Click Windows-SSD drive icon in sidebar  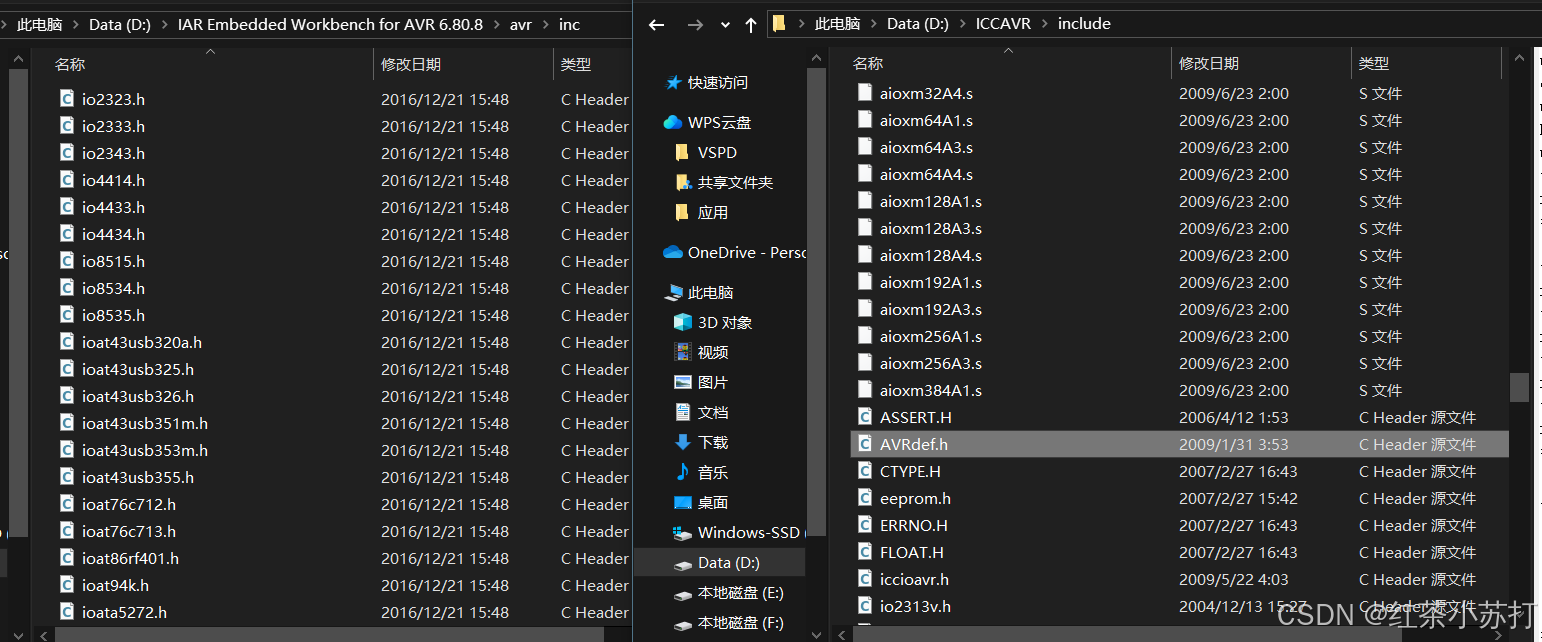click(x=683, y=533)
